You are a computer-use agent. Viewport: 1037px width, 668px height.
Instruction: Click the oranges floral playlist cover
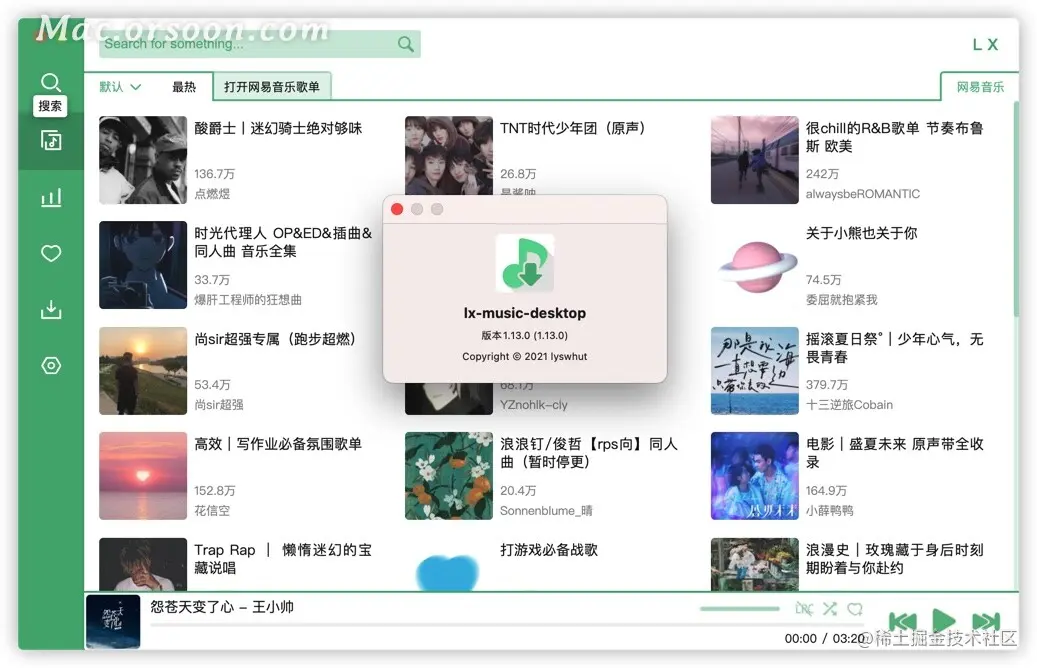click(448, 476)
